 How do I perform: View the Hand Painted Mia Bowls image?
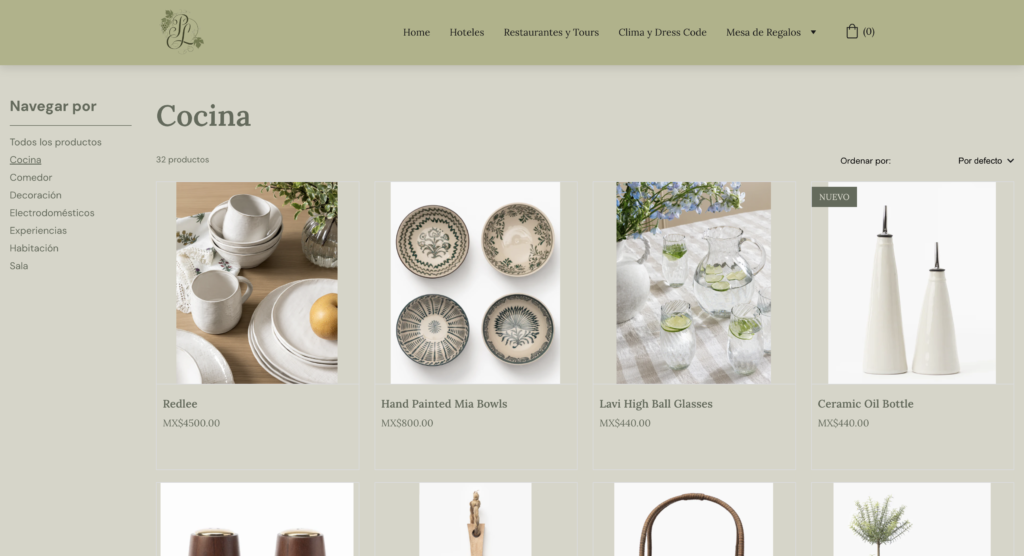[x=475, y=283]
